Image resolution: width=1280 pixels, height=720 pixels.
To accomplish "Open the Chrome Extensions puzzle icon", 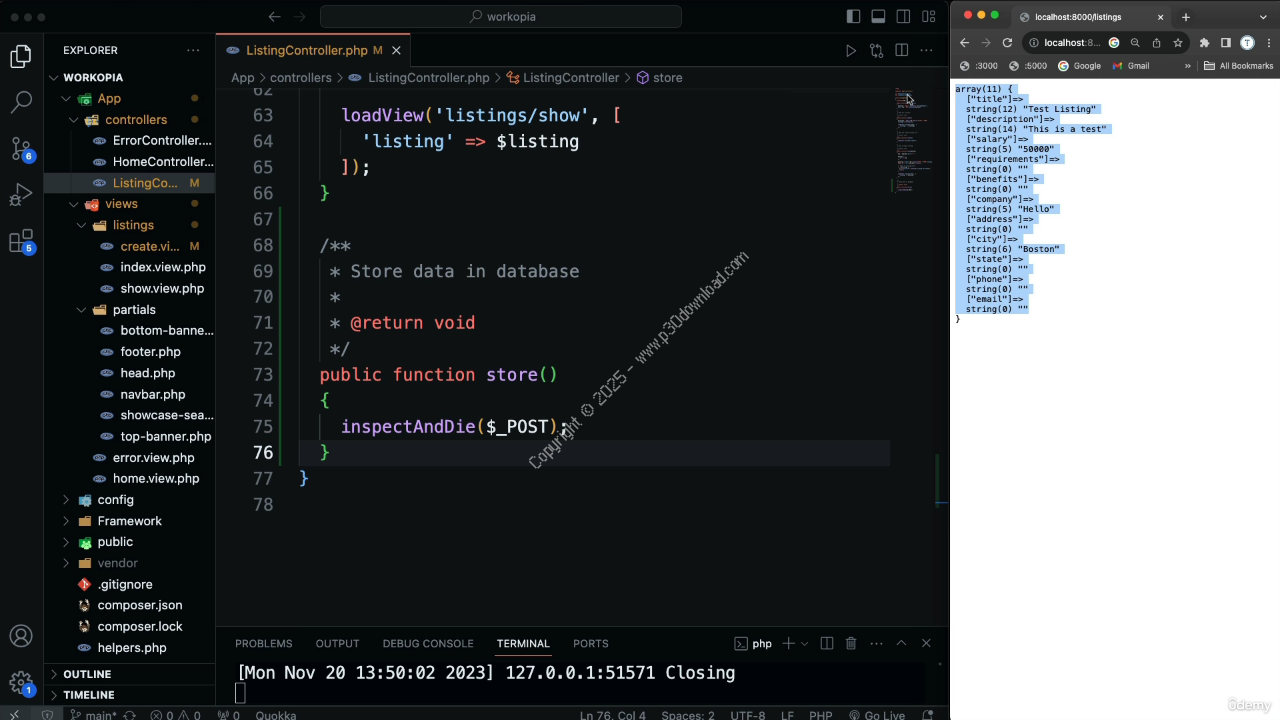I will click(1204, 43).
